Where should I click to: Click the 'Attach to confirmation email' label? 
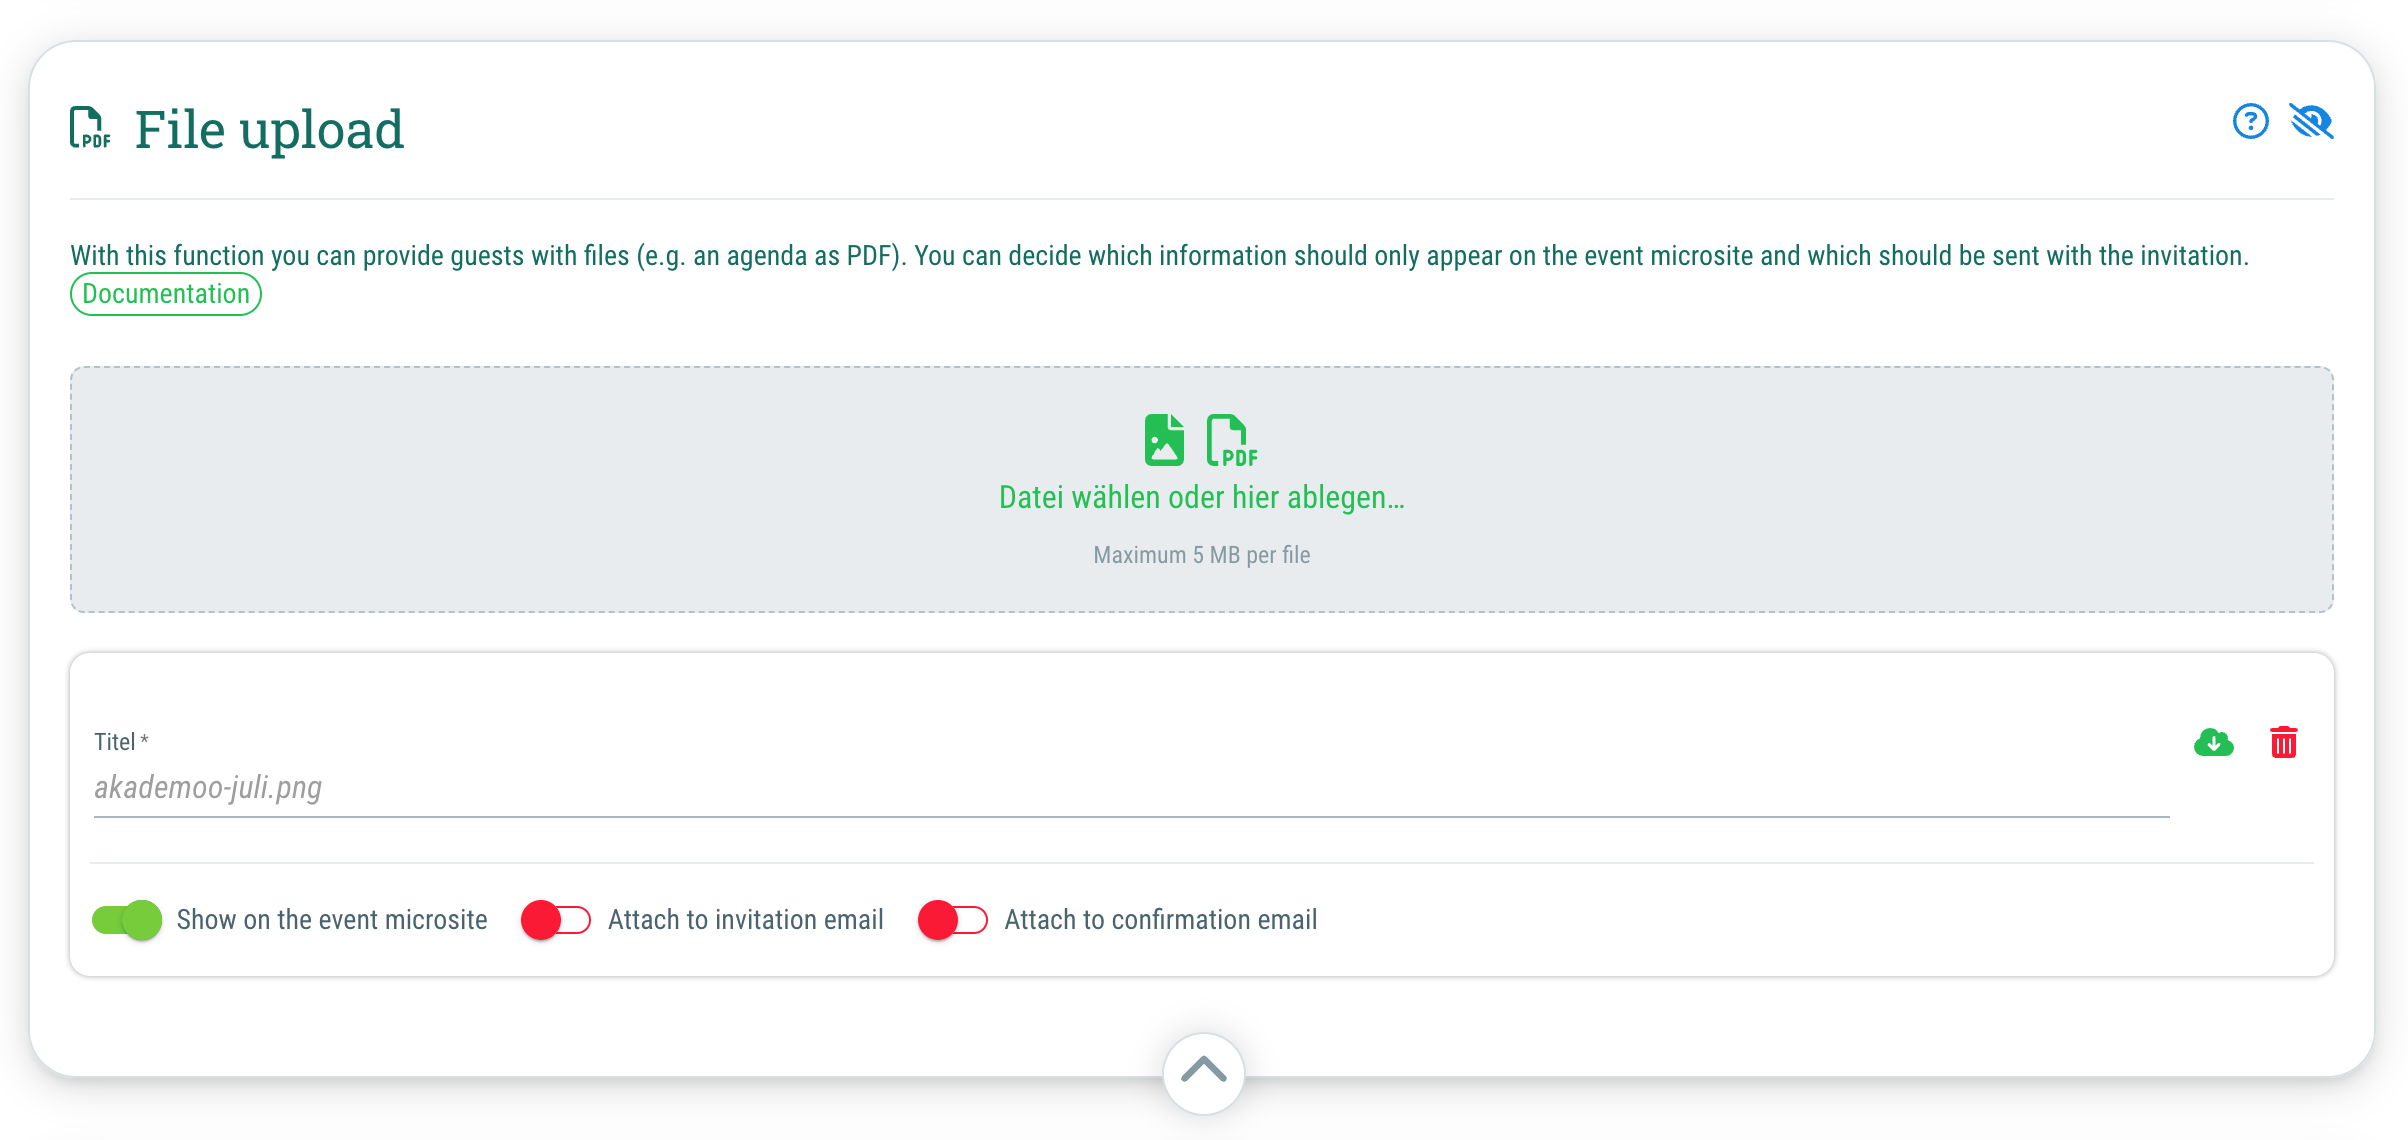[1161, 920]
